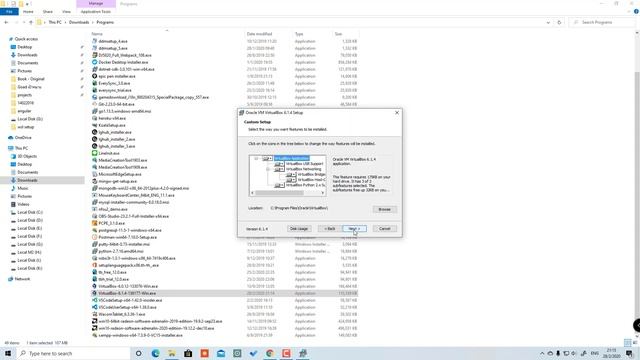Switch to the Share ribbon tab
The height and width of the screenshot is (360, 640).
[48, 12]
